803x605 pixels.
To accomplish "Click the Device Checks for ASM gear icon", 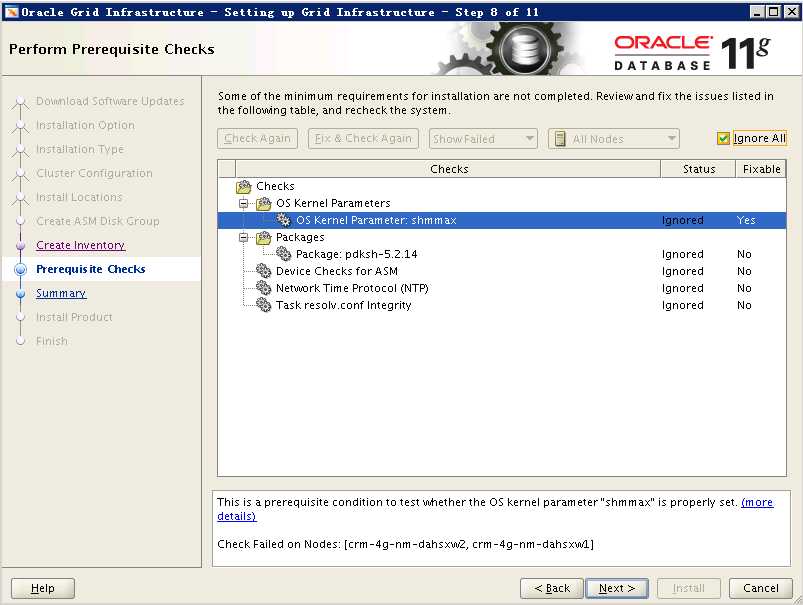I will [x=264, y=271].
